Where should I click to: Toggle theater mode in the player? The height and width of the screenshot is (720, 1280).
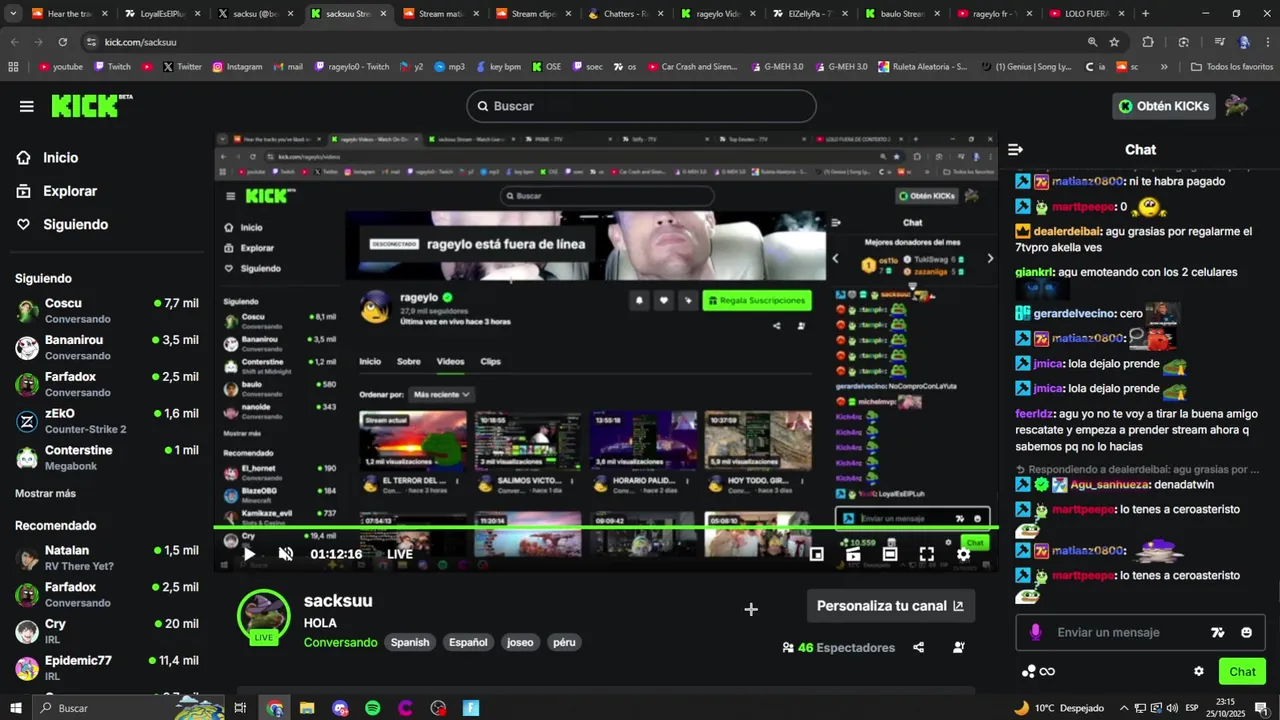(x=890, y=554)
